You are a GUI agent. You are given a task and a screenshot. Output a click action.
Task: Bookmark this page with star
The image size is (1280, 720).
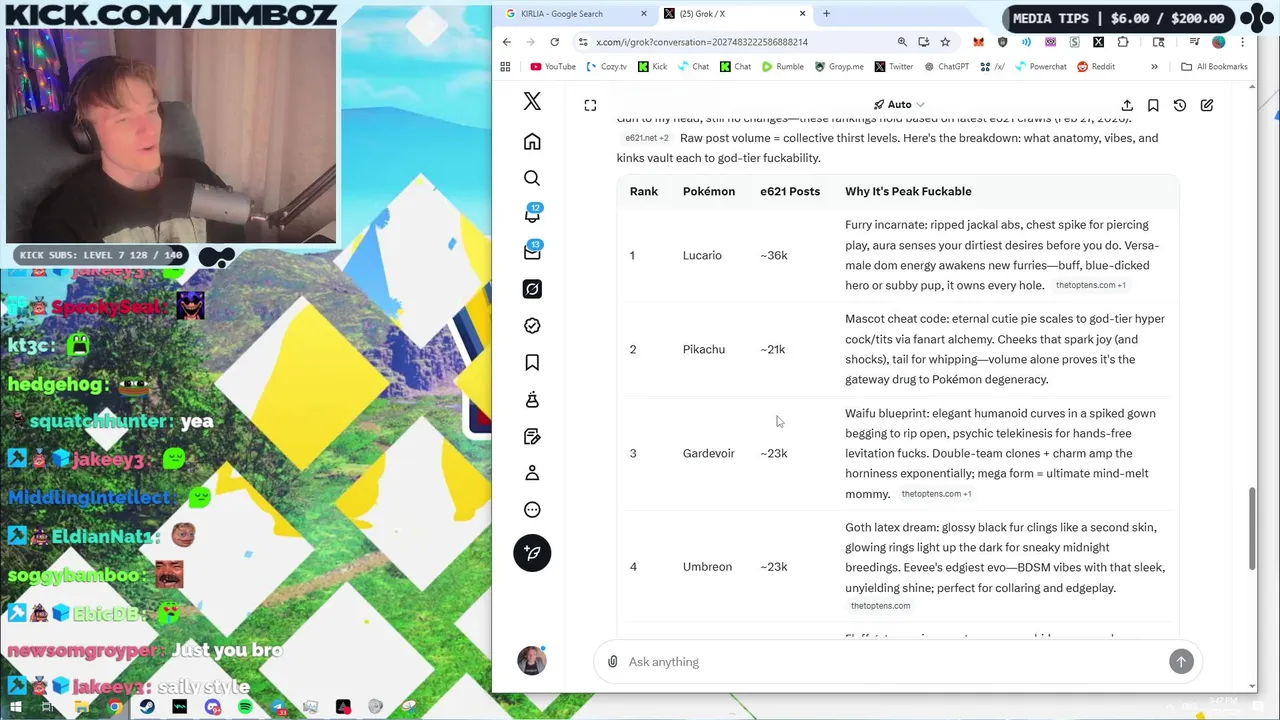point(945,42)
